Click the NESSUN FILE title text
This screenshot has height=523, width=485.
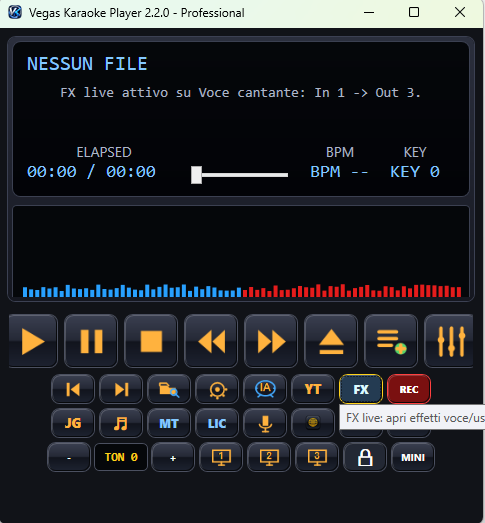tap(87, 64)
